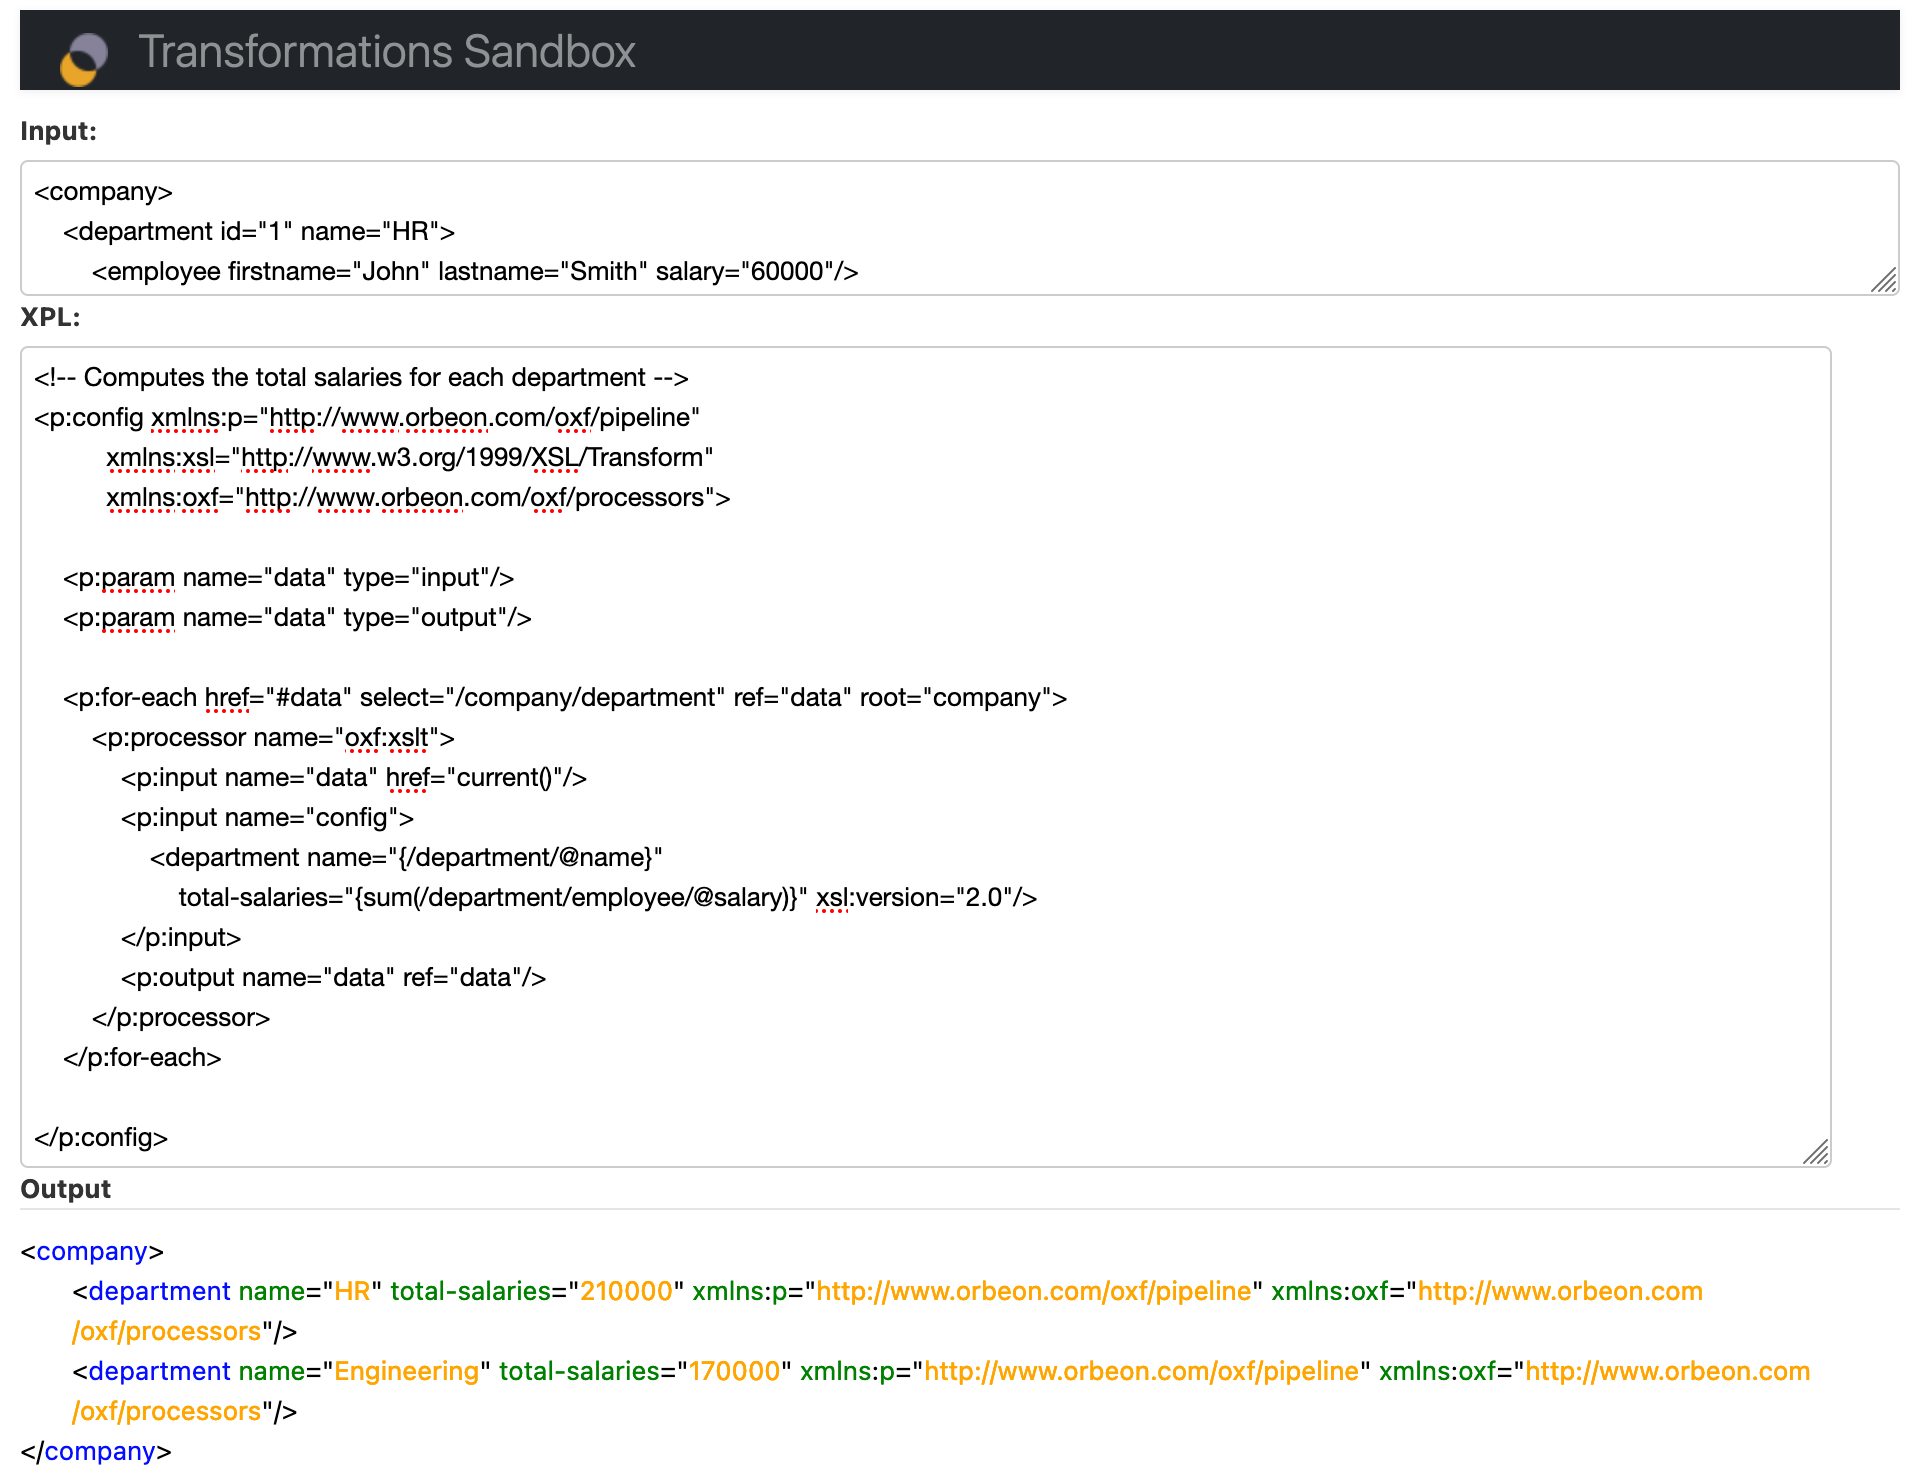
Task: Click the HR department element in Output
Action: (x=159, y=1292)
